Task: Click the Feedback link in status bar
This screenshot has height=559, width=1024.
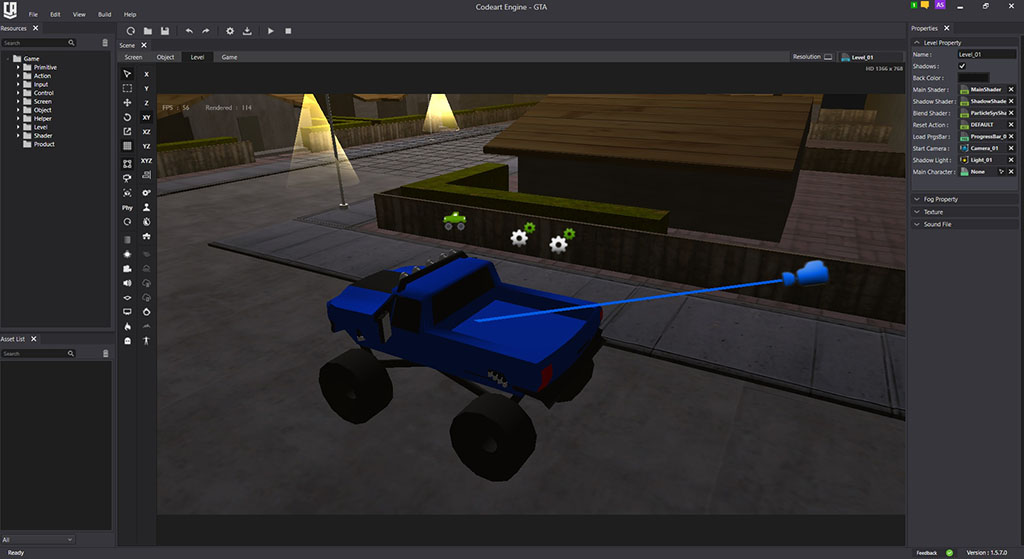Action: (x=927, y=552)
